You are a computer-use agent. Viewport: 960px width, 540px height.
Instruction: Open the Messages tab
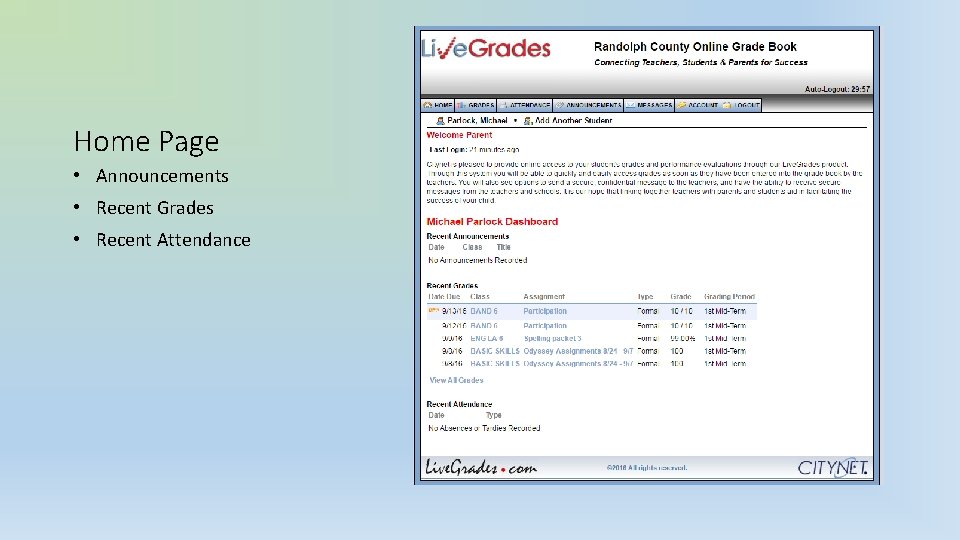(x=649, y=105)
